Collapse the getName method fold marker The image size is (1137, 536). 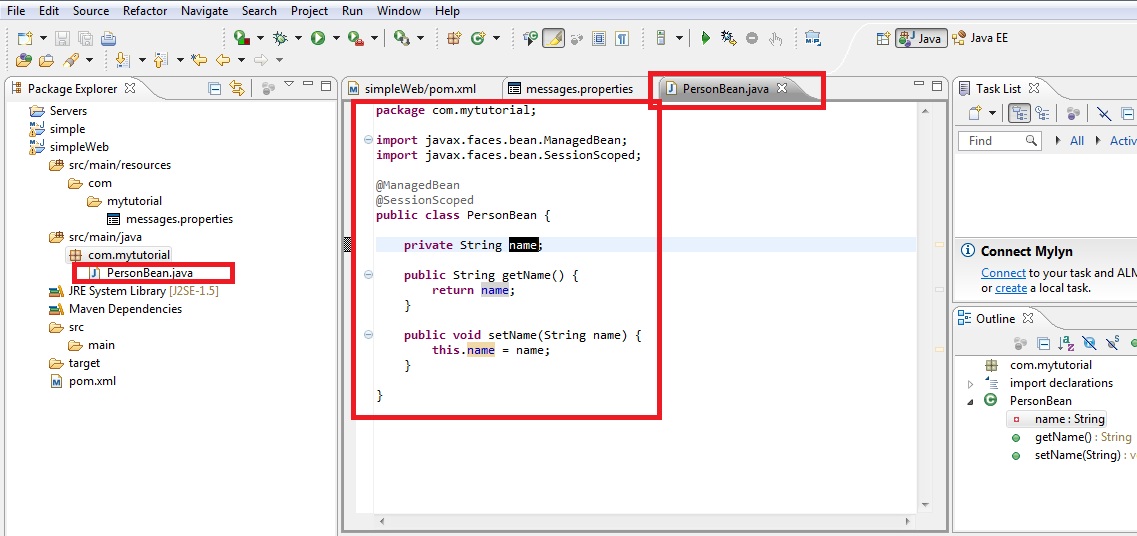(x=368, y=275)
